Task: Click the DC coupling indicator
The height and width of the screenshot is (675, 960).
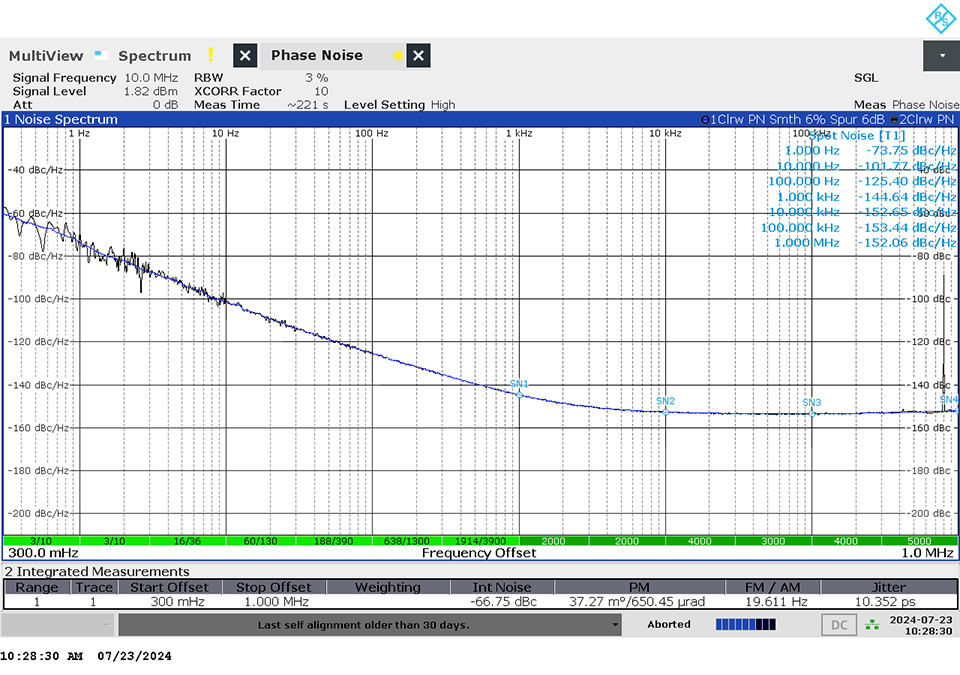Action: coord(839,625)
